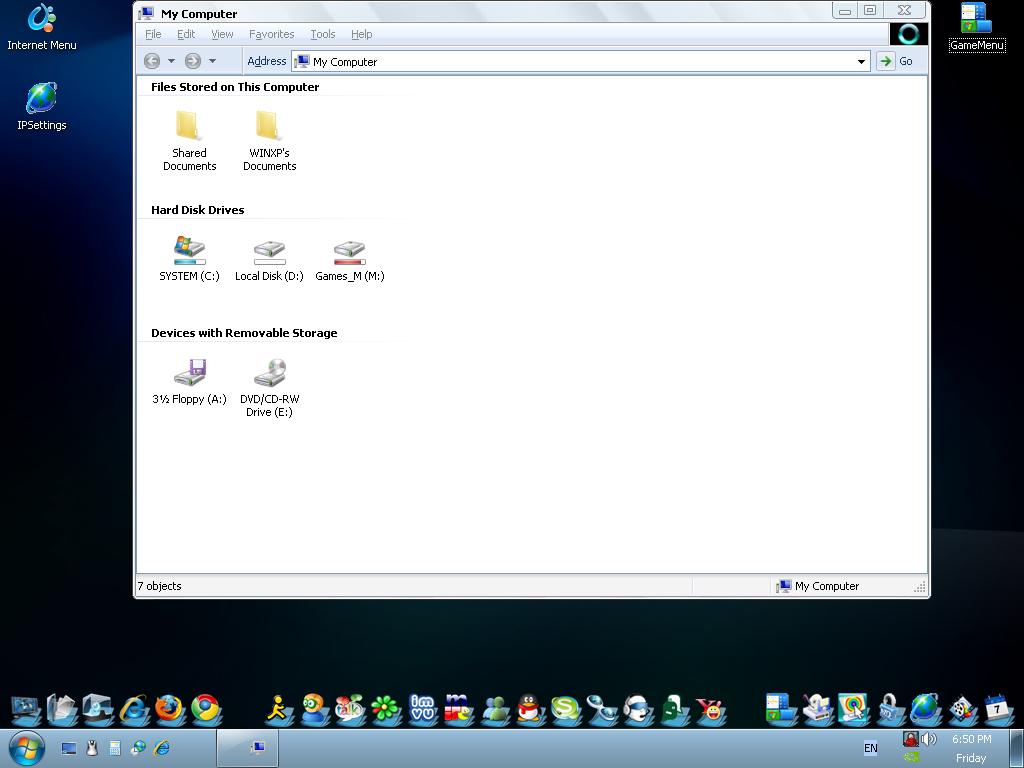Viewport: 1024px width, 768px height.
Task: Select the Shared Documents folder
Action: click(x=189, y=141)
